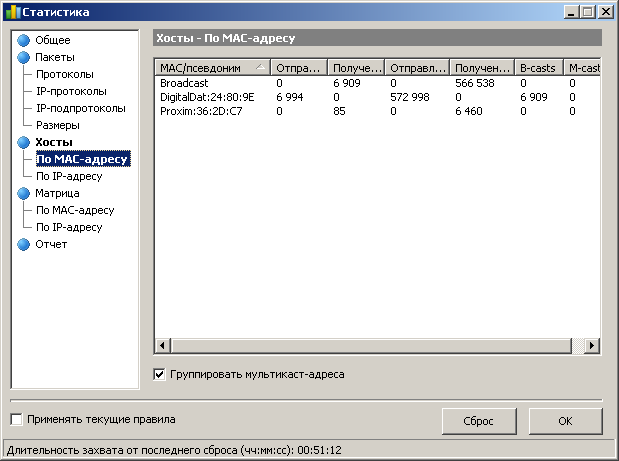Viewport: 619px width, 461px height.
Task: Sort by first Получе... column header
Action: coord(356,68)
